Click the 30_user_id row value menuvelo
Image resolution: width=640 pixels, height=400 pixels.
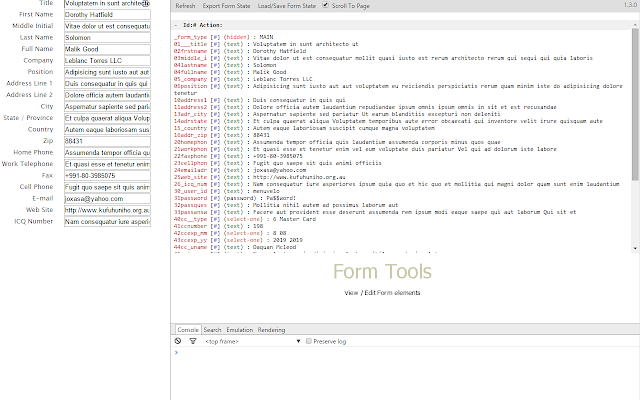click(266, 191)
